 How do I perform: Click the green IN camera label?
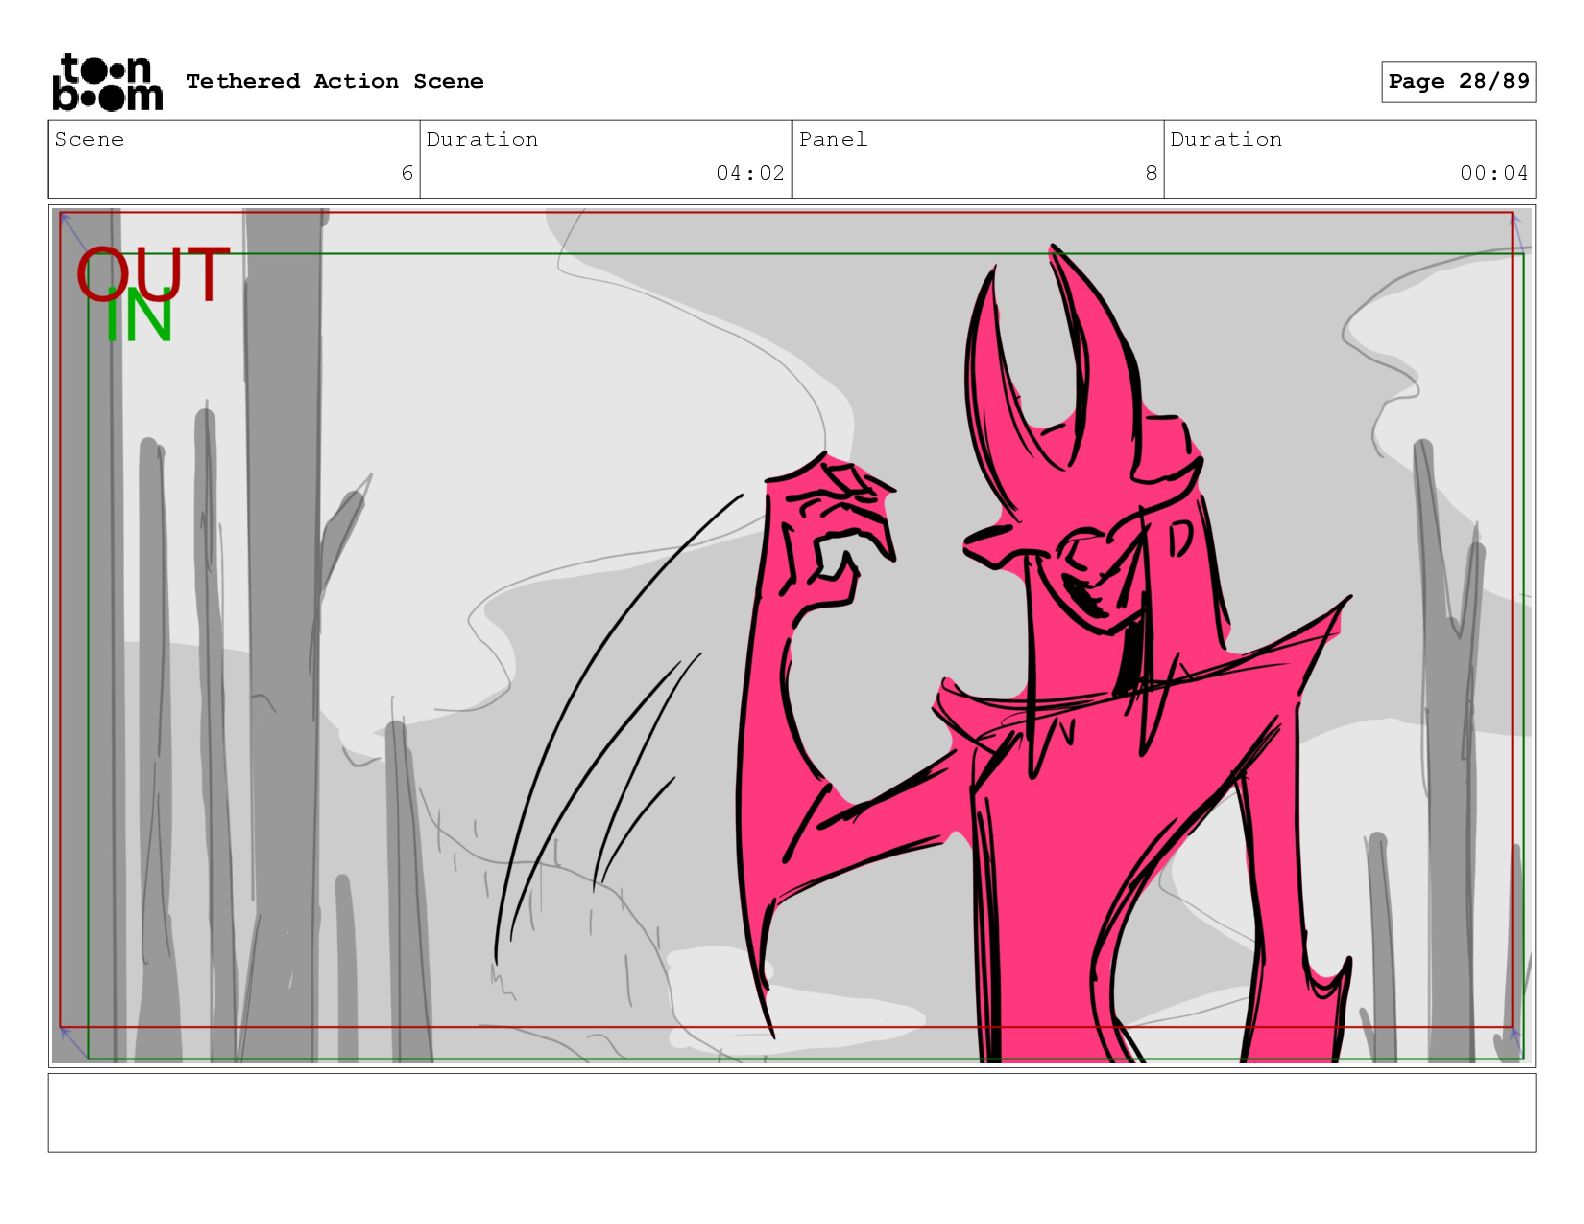(139, 319)
